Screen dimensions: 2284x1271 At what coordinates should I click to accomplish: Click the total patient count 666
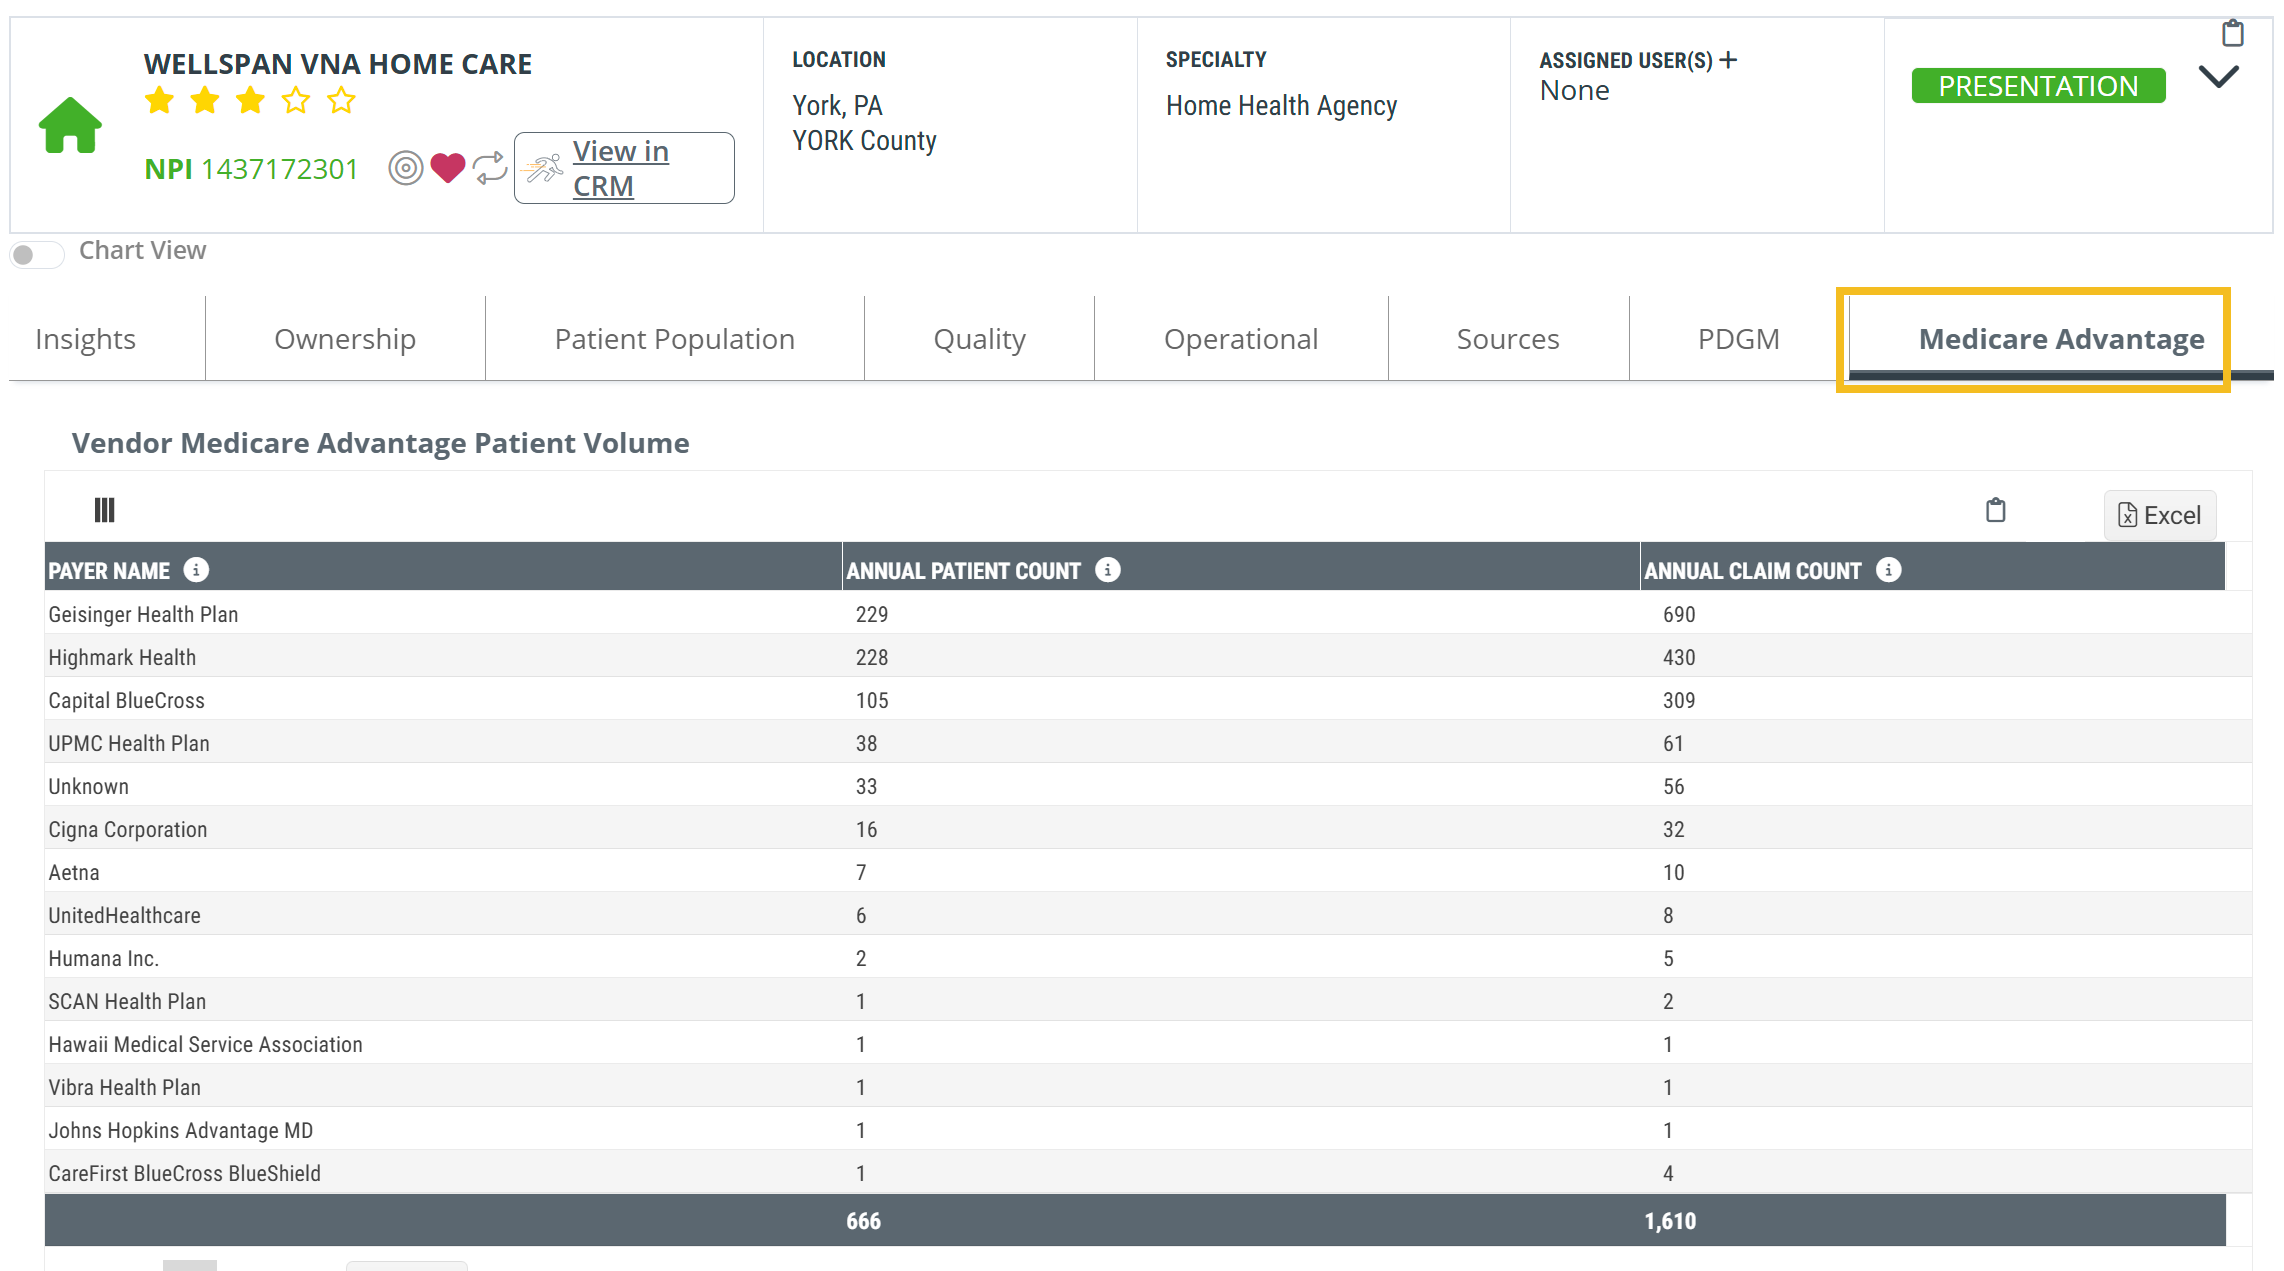click(x=863, y=1221)
